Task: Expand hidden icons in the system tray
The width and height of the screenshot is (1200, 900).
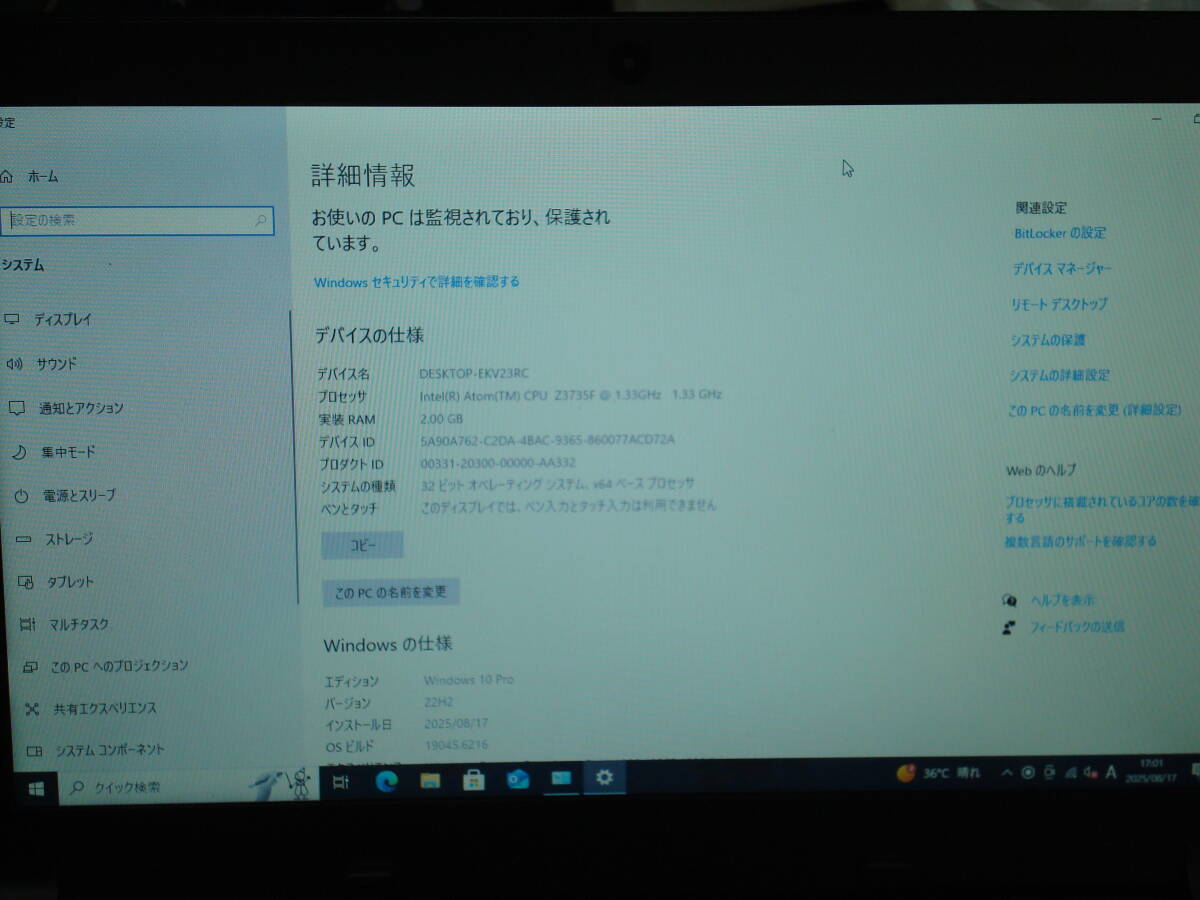Action: (x=1006, y=773)
